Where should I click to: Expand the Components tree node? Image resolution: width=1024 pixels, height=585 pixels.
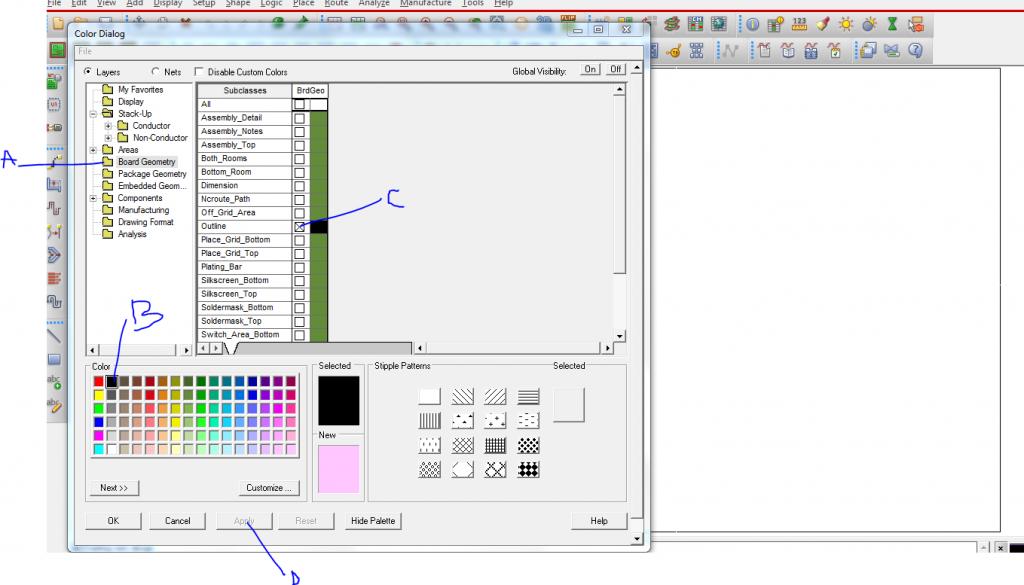pyautogui.click(x=93, y=198)
